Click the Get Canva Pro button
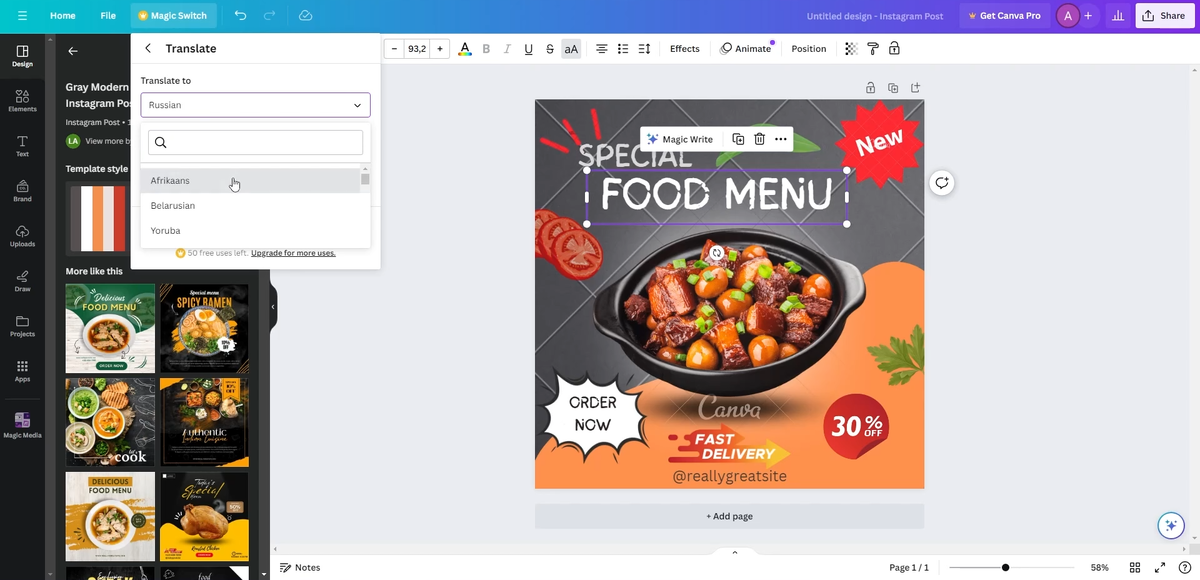This screenshot has height=580, width=1200. (1003, 16)
